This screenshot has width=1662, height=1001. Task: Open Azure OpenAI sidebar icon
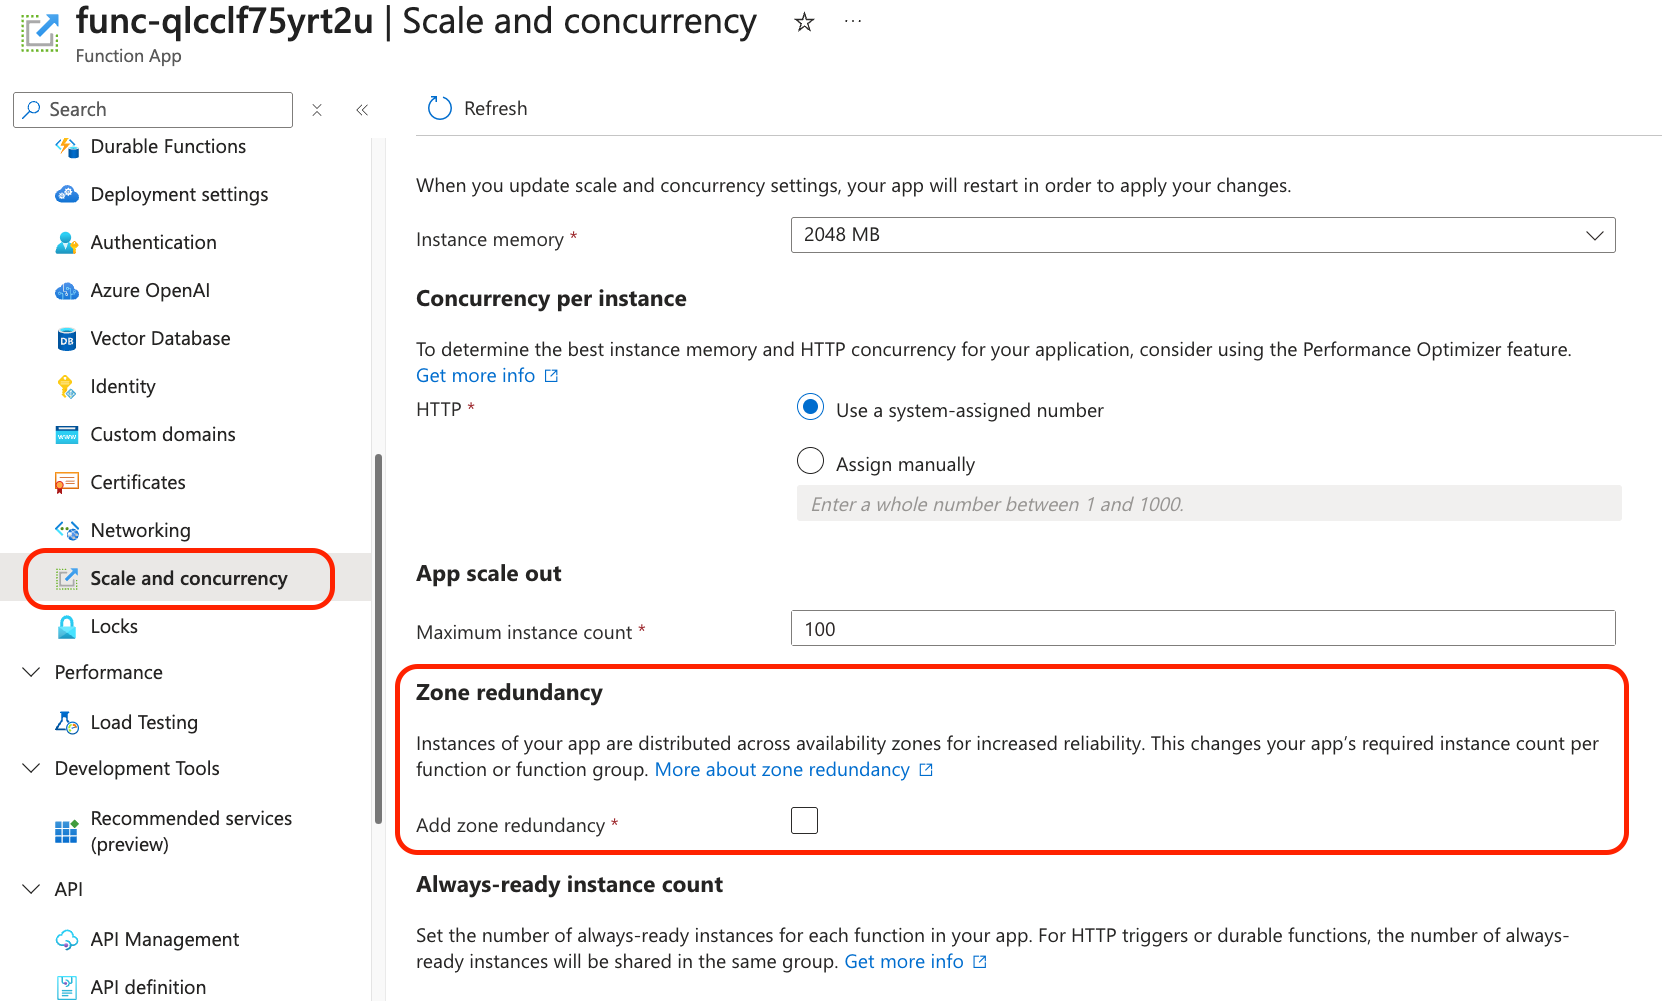[67, 291]
